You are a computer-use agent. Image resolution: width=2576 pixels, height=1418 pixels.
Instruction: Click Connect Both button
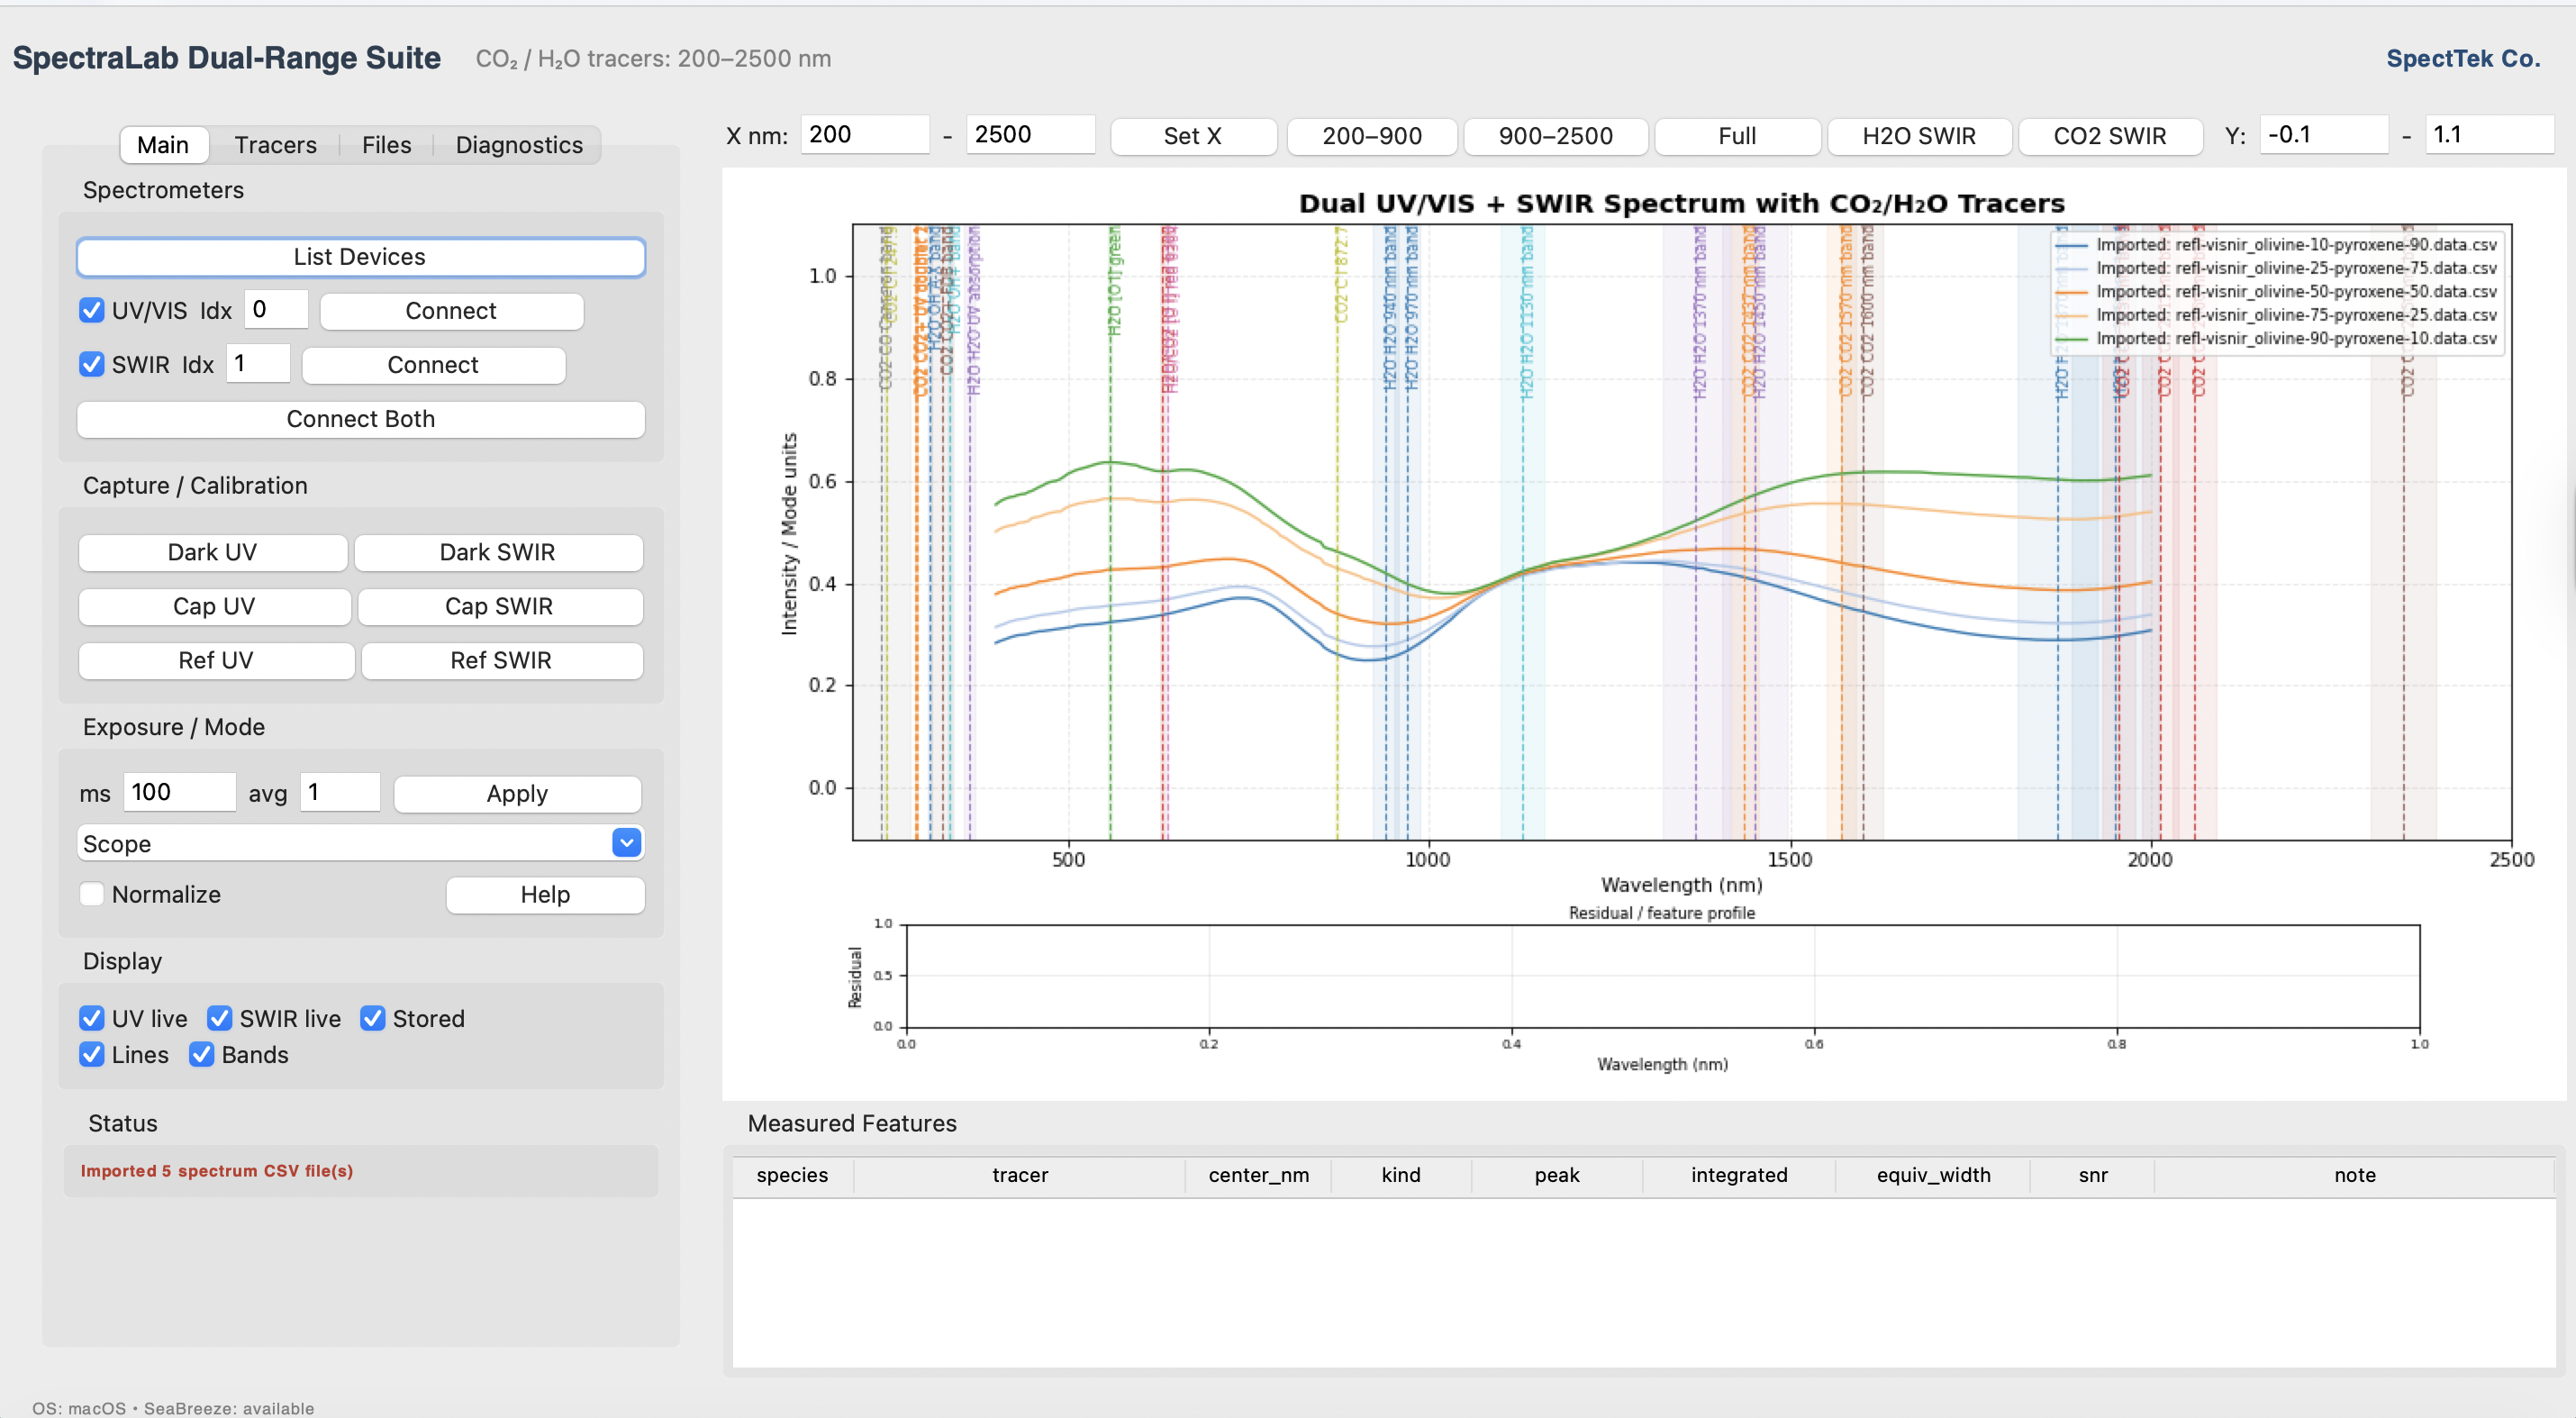[360, 419]
